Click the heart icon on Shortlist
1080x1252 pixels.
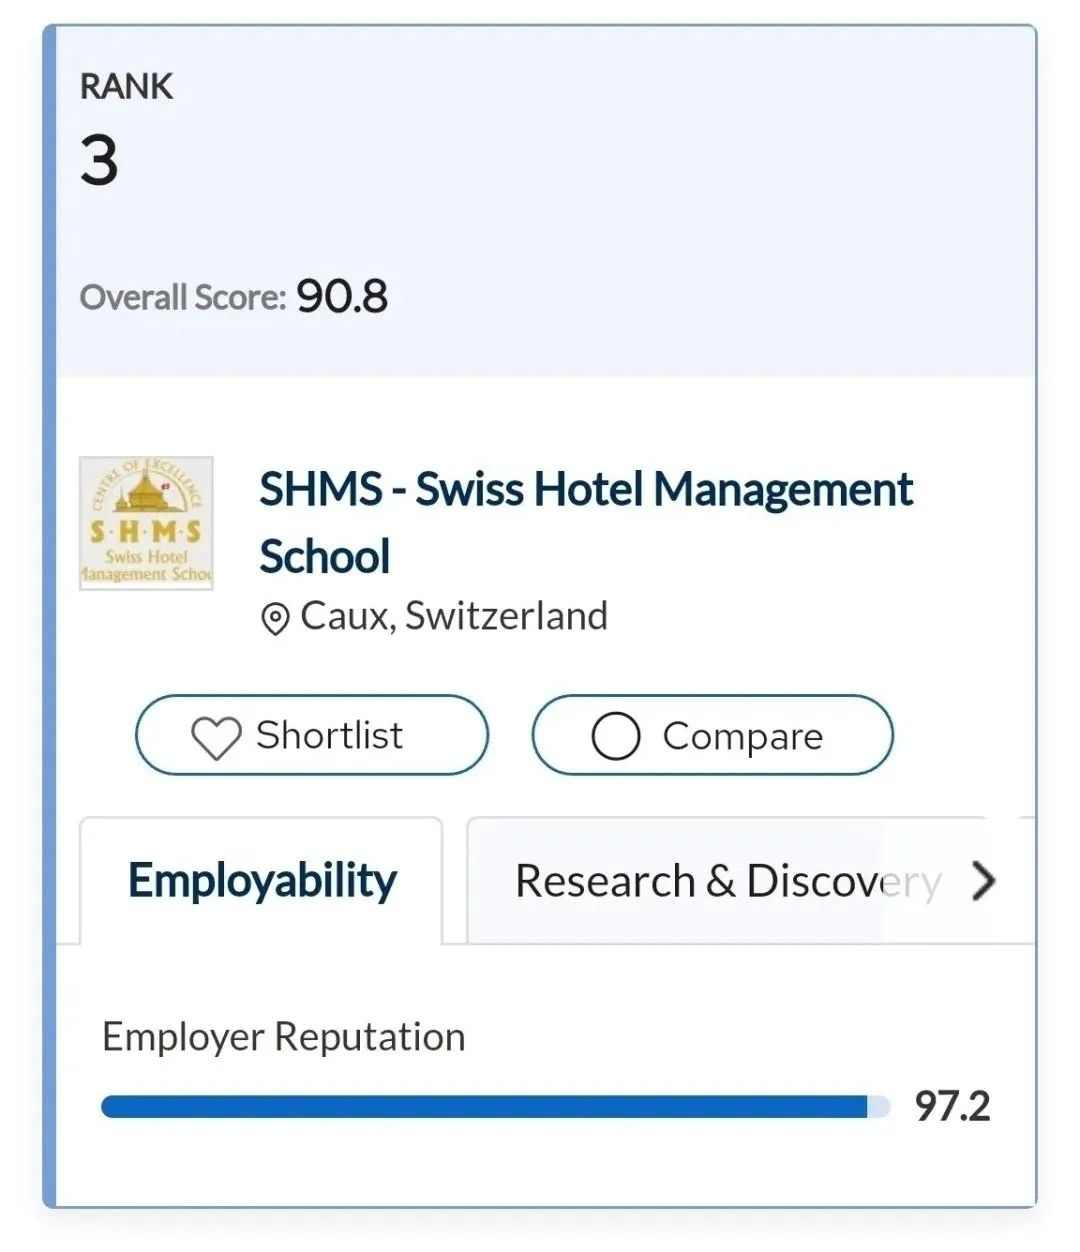[x=216, y=738]
